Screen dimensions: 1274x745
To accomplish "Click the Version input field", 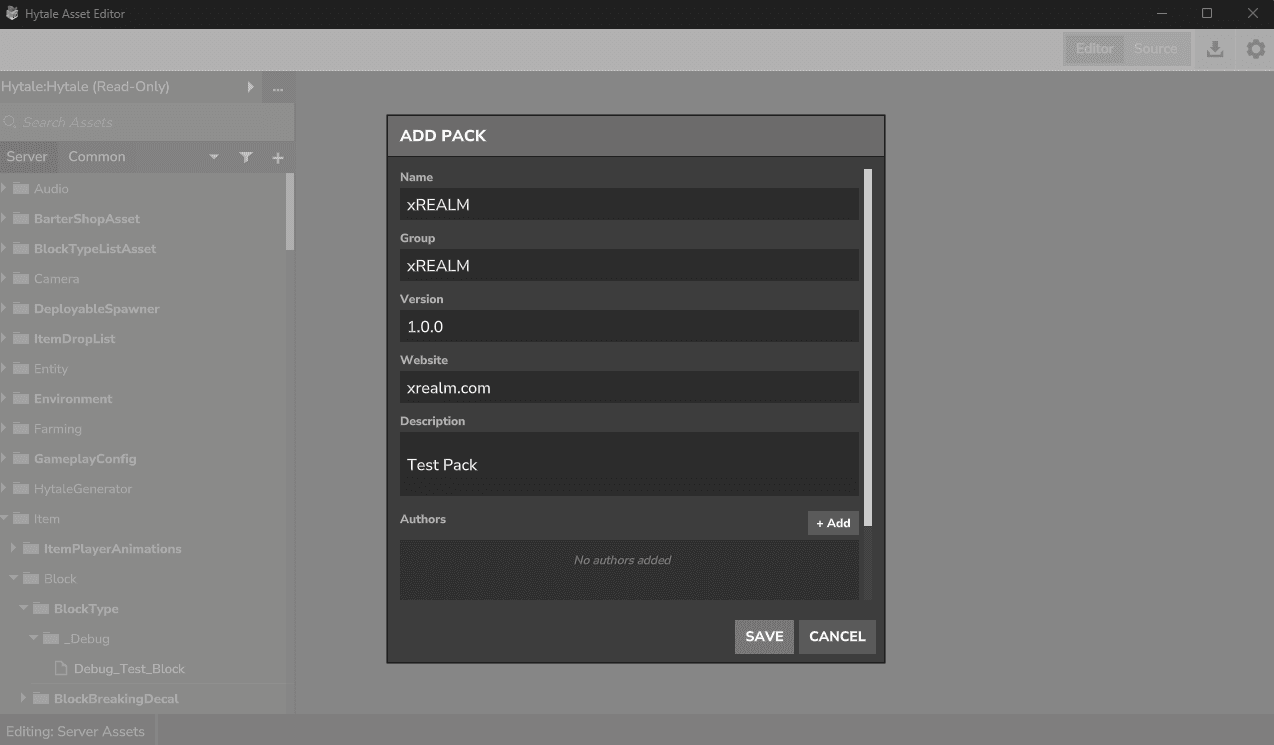I will (628, 326).
